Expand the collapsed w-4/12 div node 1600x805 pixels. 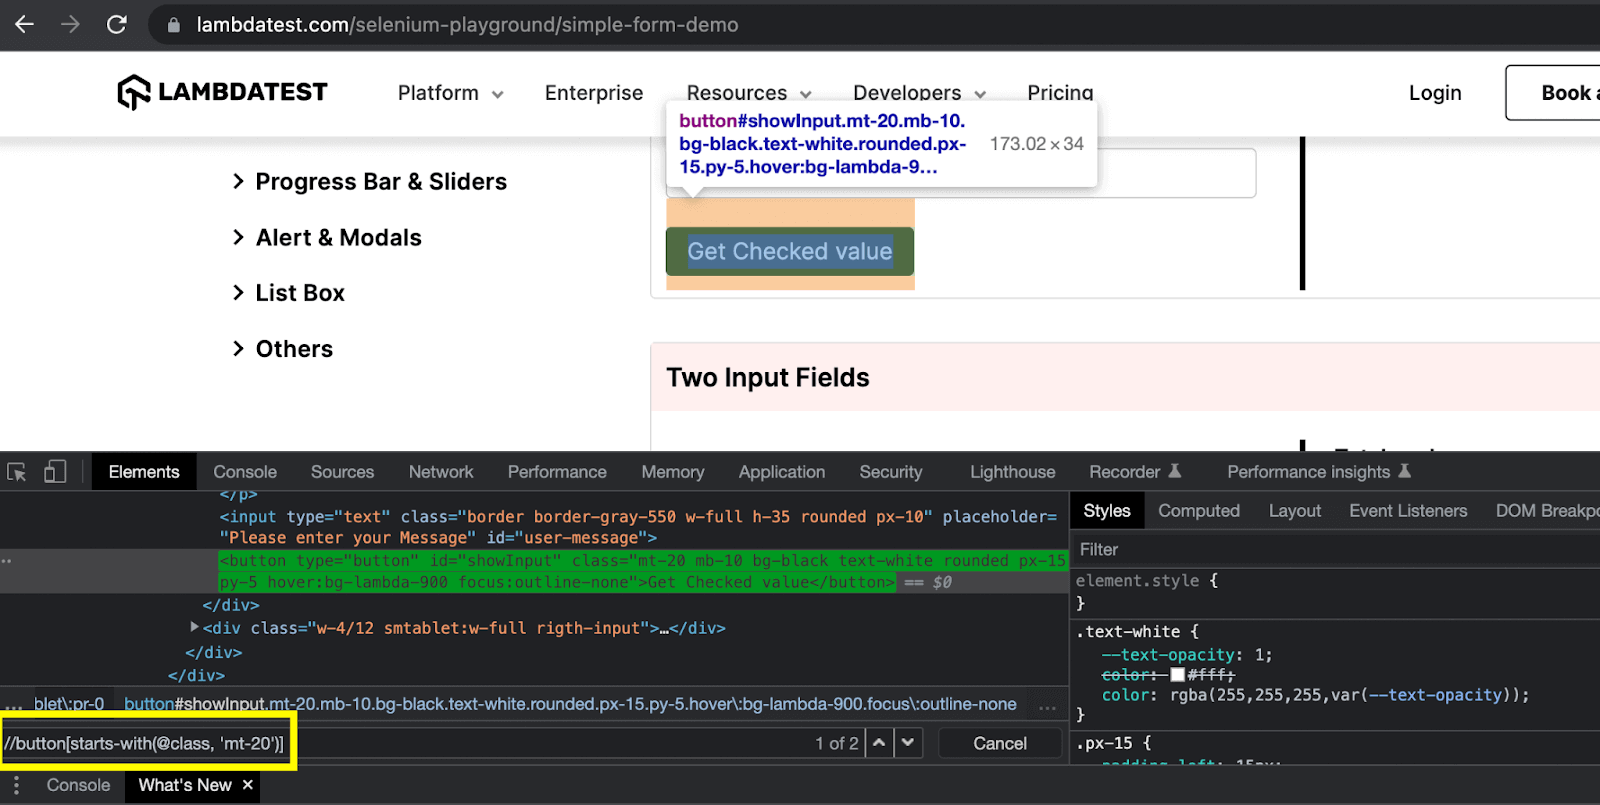[194, 627]
